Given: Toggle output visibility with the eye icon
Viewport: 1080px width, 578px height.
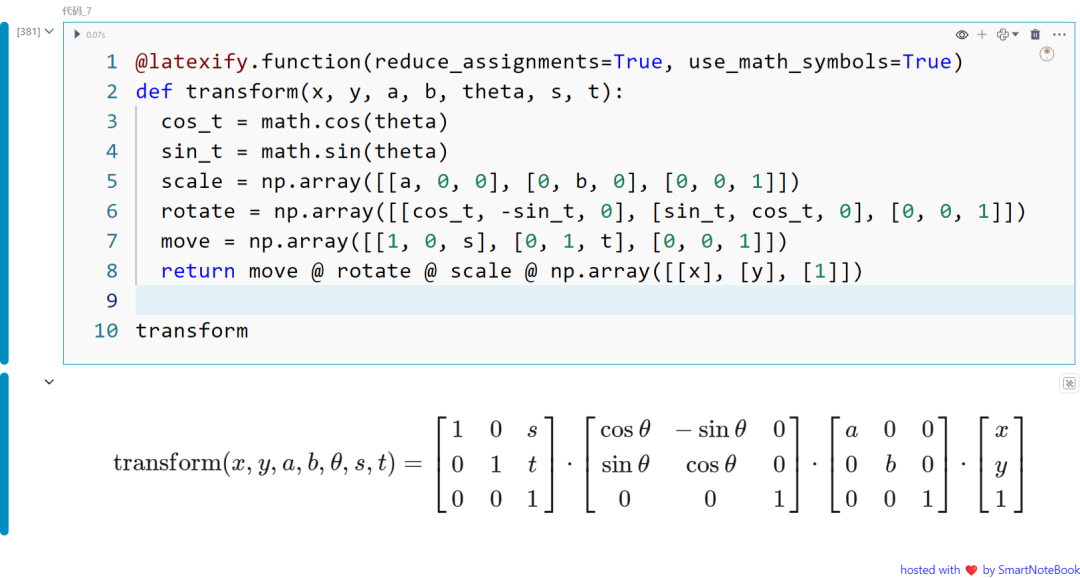Looking at the screenshot, I should point(961,33).
